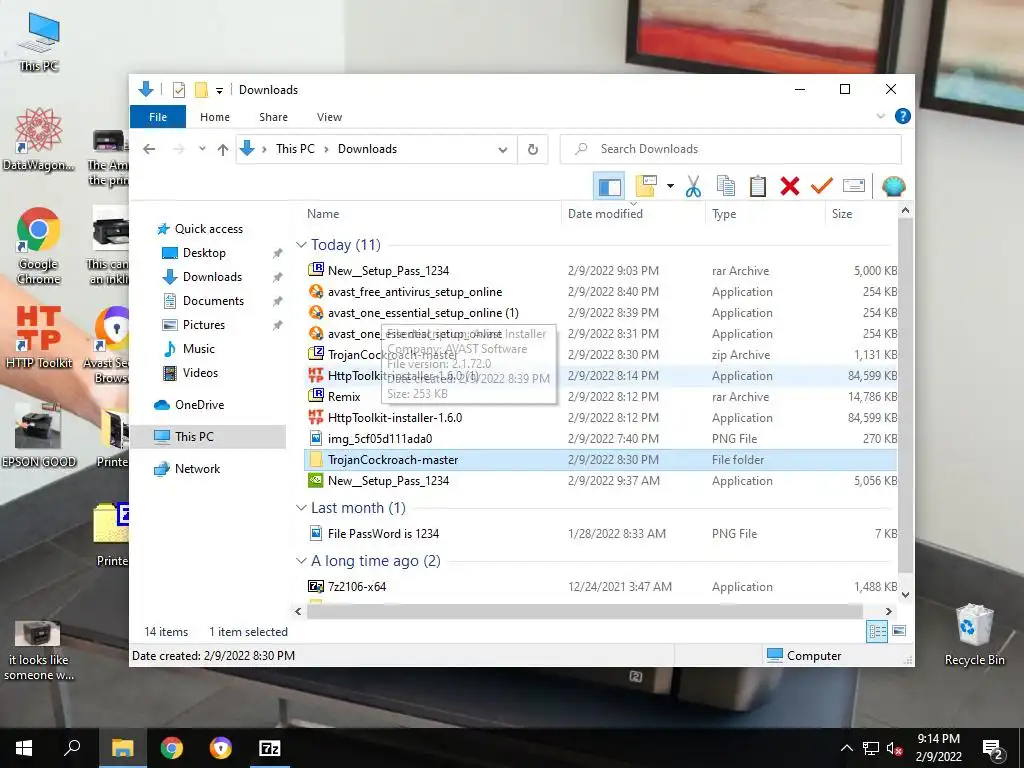Click the scissors Cut icon
This screenshot has height=768, width=1024.
point(693,187)
